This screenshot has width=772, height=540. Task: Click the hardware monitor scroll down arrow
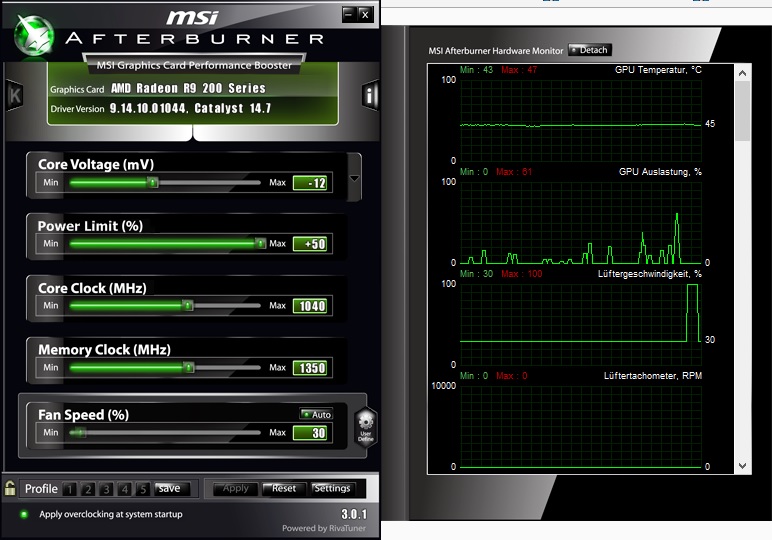click(x=742, y=466)
